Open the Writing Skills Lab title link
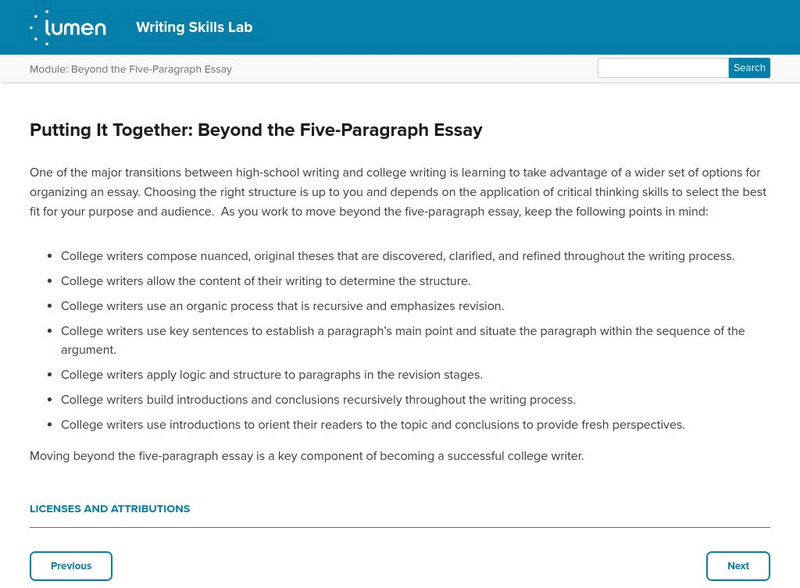This screenshot has width=800, height=588. (194, 27)
